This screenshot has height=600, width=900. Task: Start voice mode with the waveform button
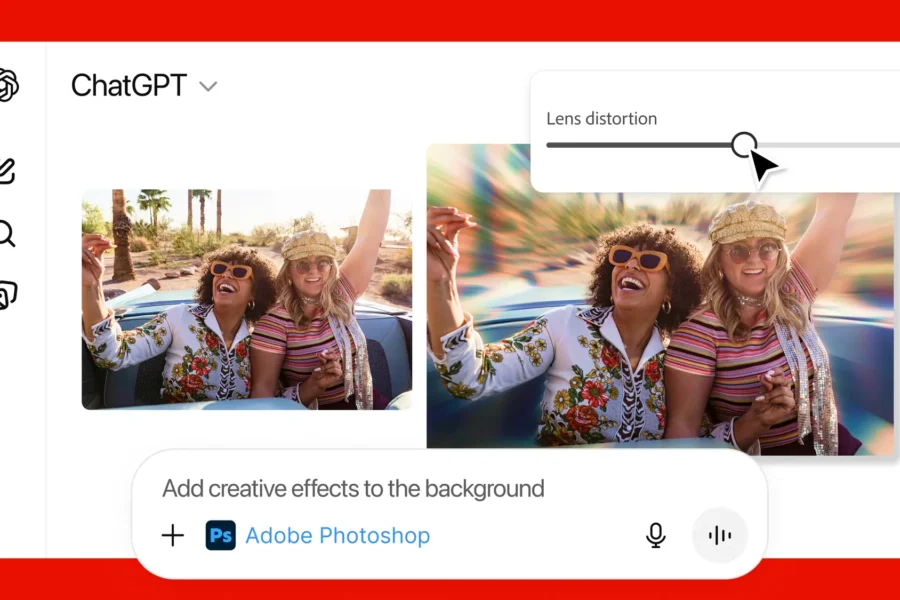[x=719, y=535]
